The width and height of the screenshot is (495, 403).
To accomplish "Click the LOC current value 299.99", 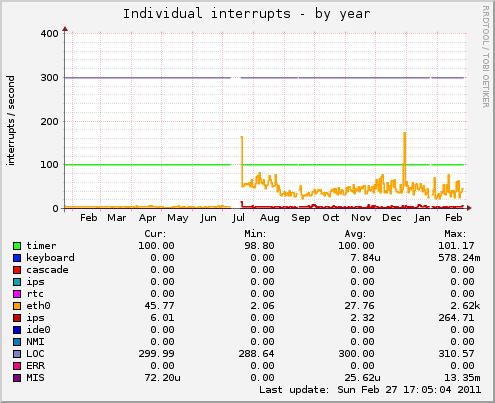I will click(156, 354).
